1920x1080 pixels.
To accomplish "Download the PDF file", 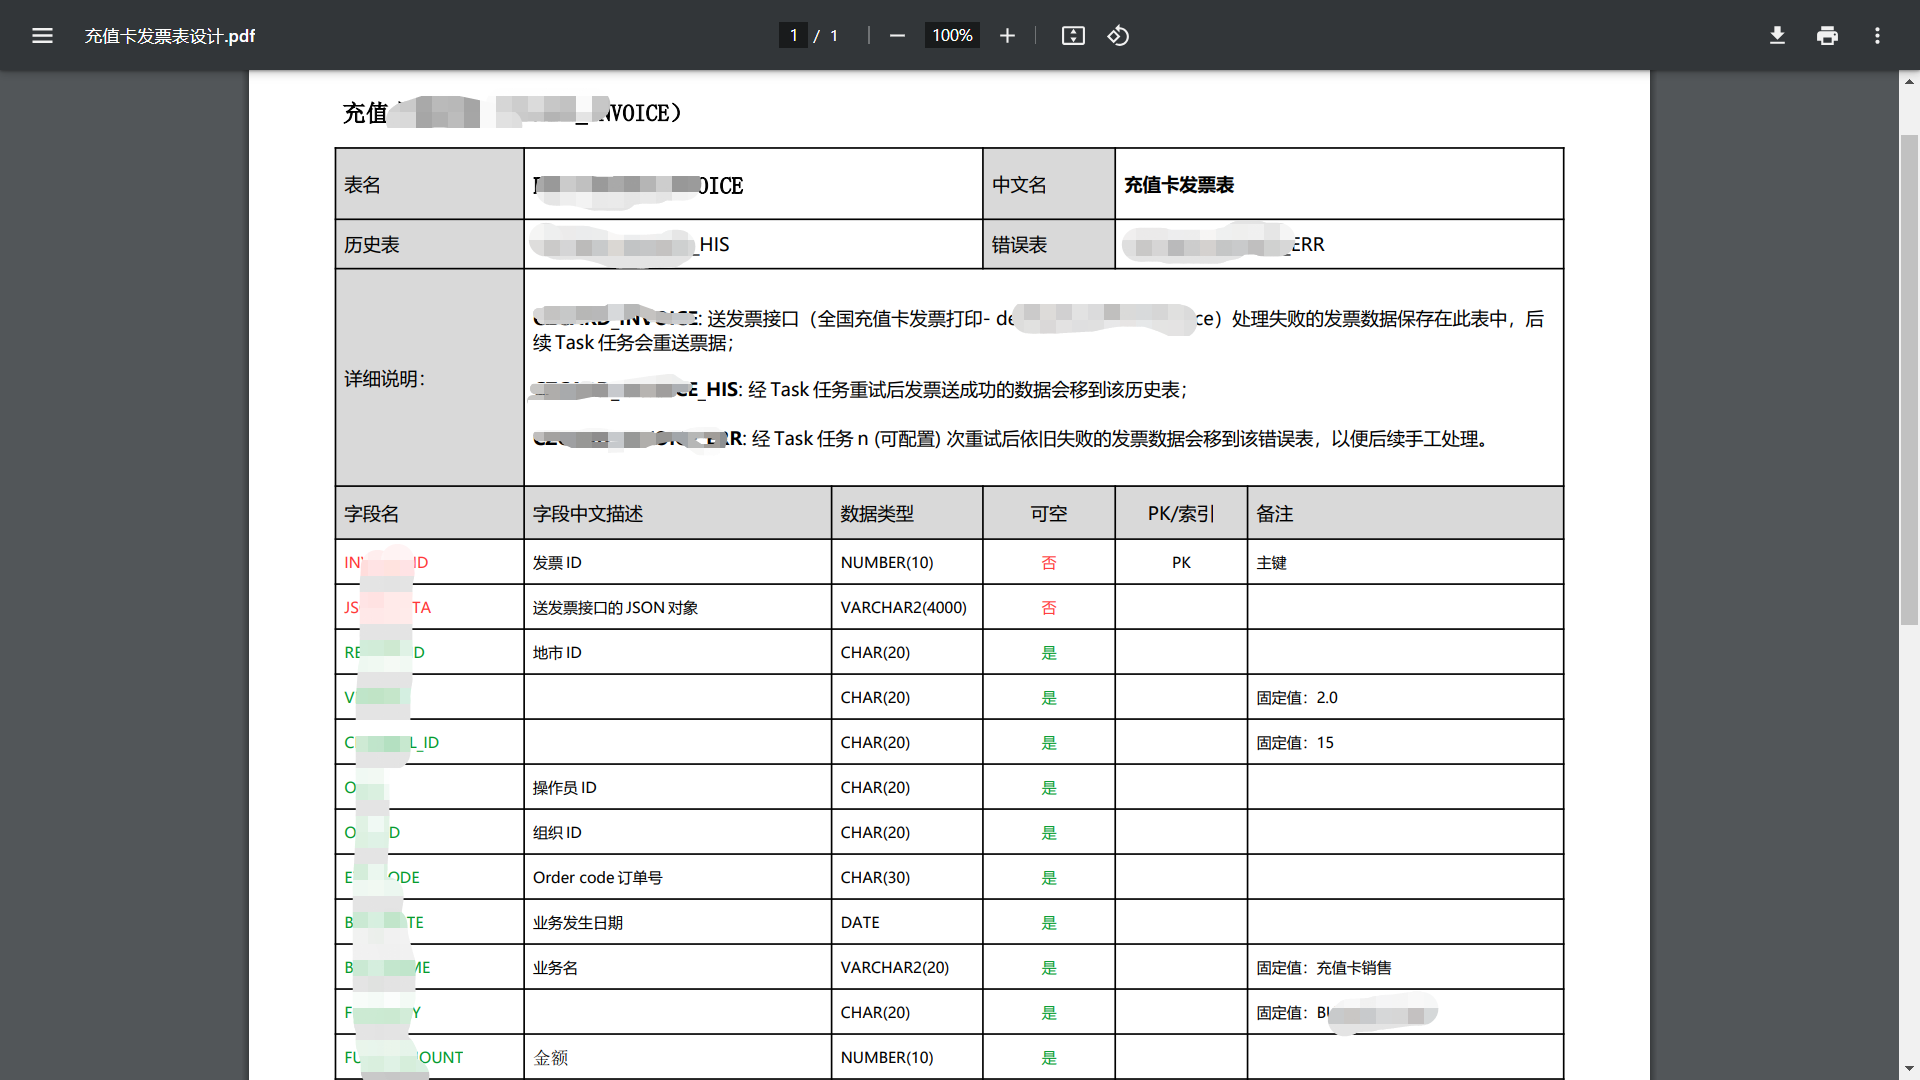I will click(x=1777, y=36).
